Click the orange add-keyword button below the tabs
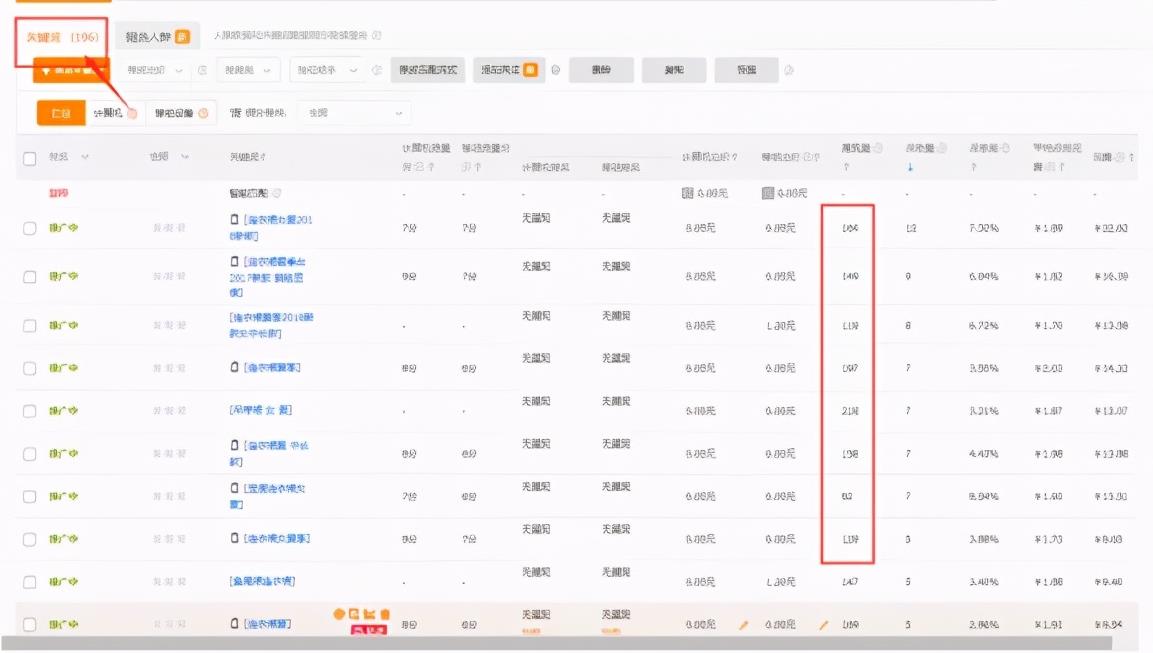Image resolution: width=1153 pixels, height=653 pixels. pos(71,71)
